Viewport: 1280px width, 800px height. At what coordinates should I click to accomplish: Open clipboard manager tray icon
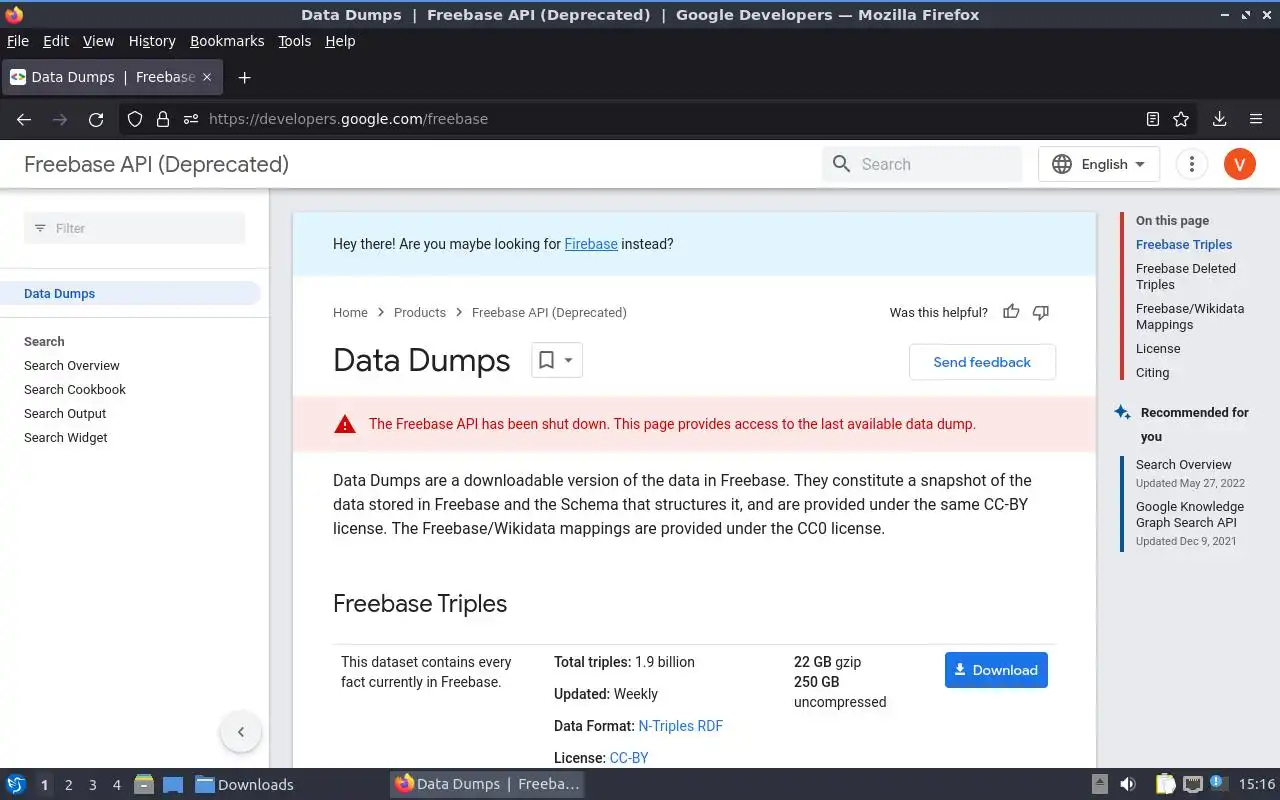1165,784
